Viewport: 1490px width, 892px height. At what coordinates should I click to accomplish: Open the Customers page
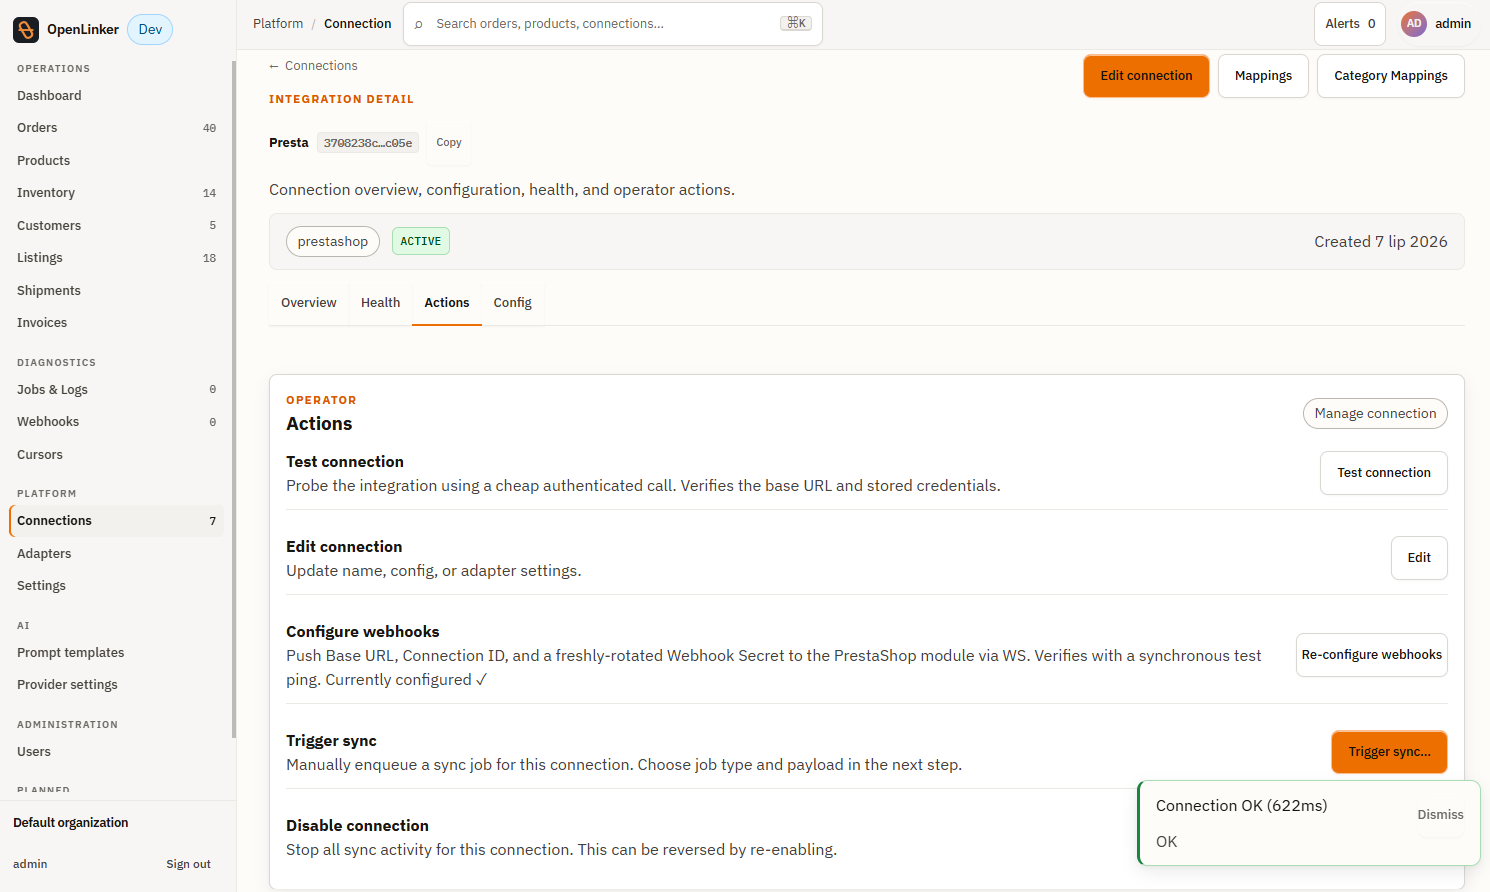click(x=116, y=226)
